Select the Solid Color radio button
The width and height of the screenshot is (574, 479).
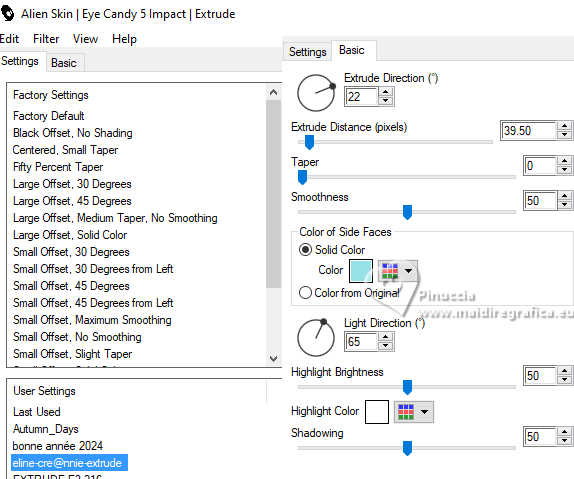[x=305, y=250]
